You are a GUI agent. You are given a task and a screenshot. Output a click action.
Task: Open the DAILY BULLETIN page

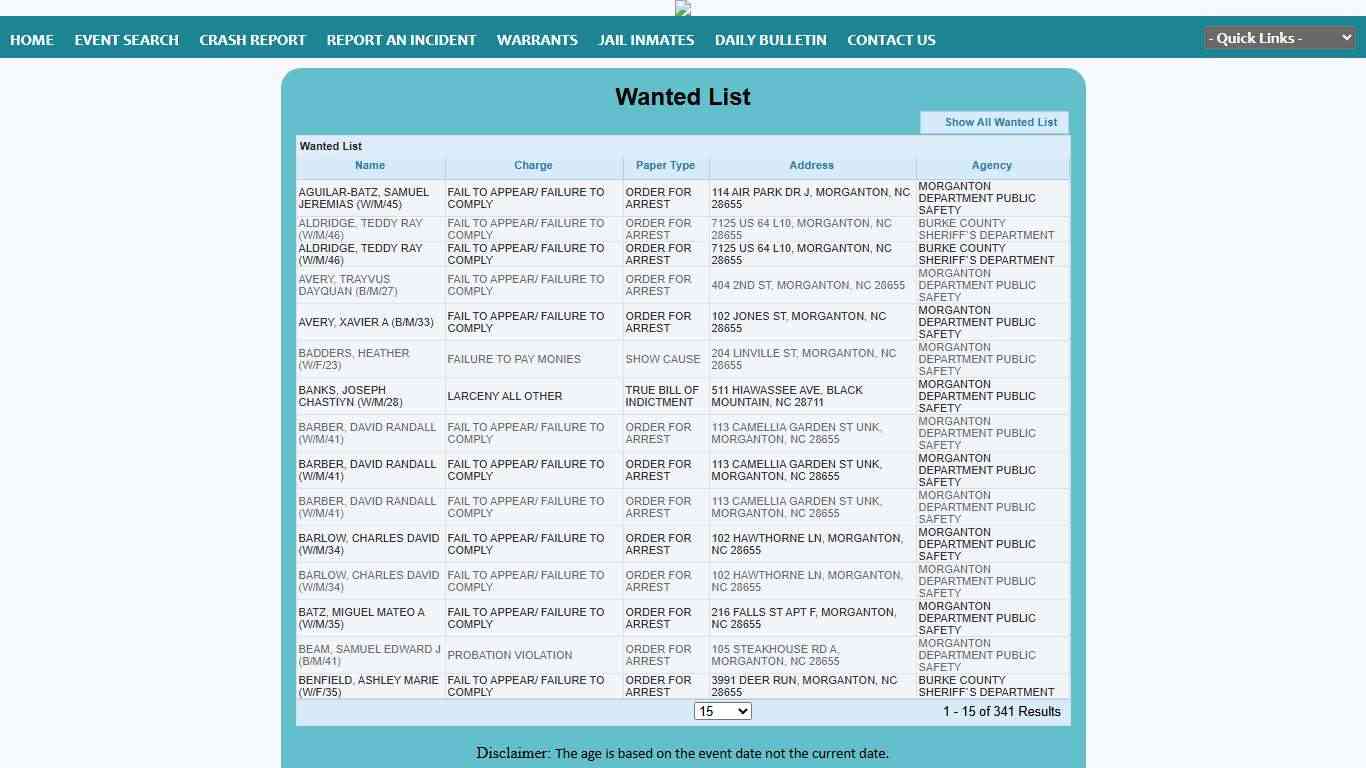tap(770, 40)
